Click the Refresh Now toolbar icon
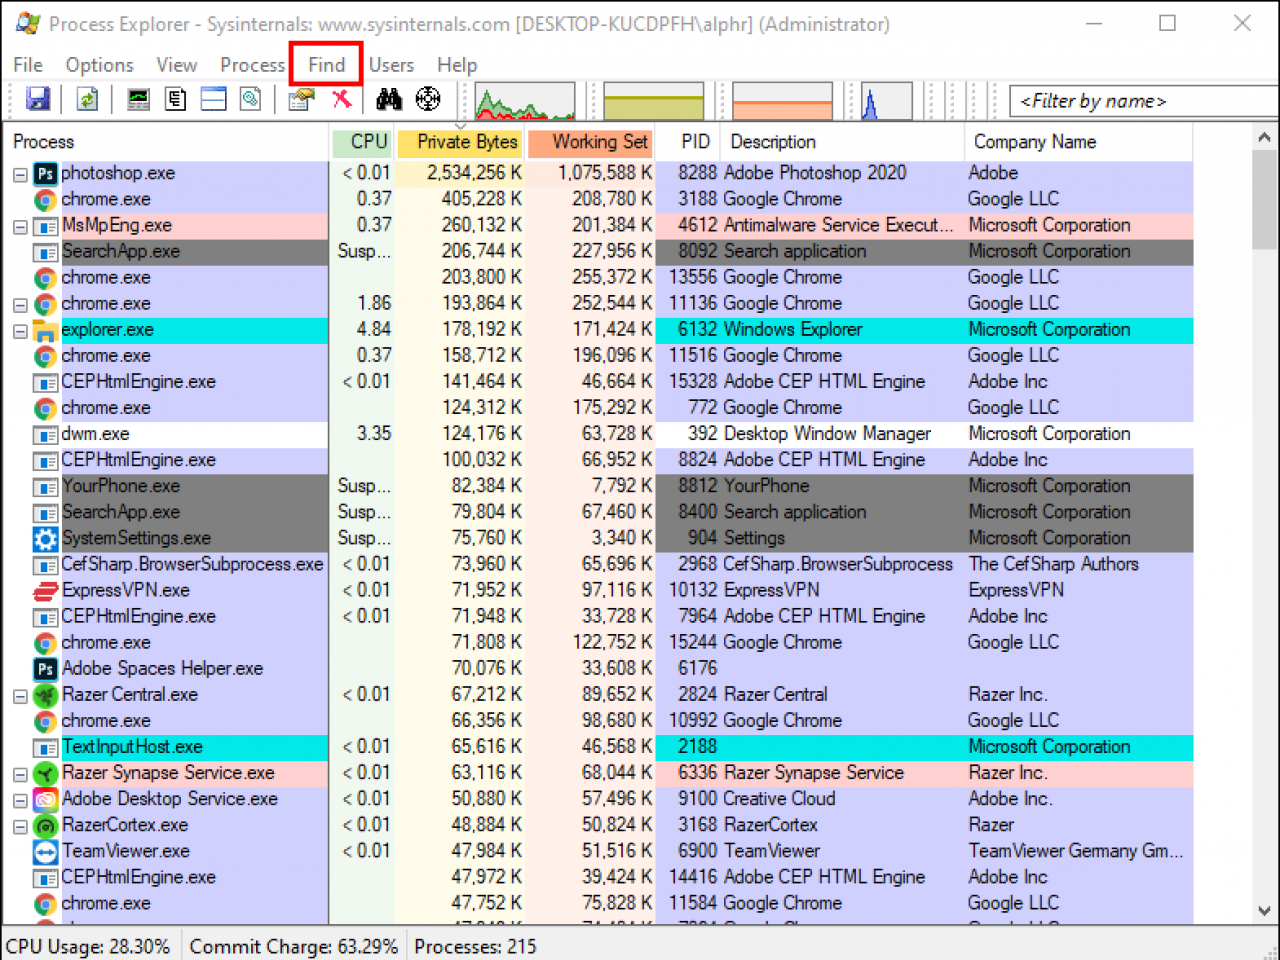This screenshot has height=960, width=1280. pyautogui.click(x=87, y=99)
